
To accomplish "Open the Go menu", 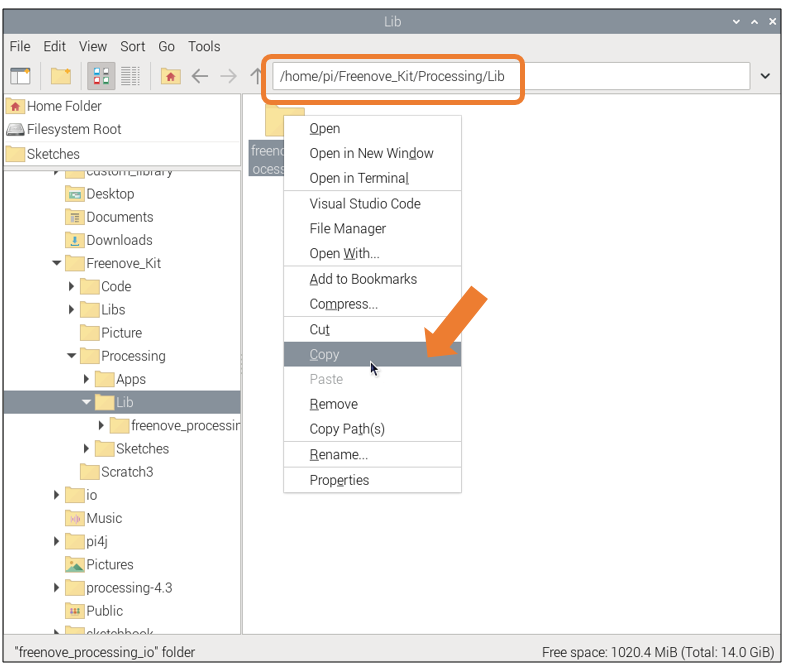I will point(166,47).
